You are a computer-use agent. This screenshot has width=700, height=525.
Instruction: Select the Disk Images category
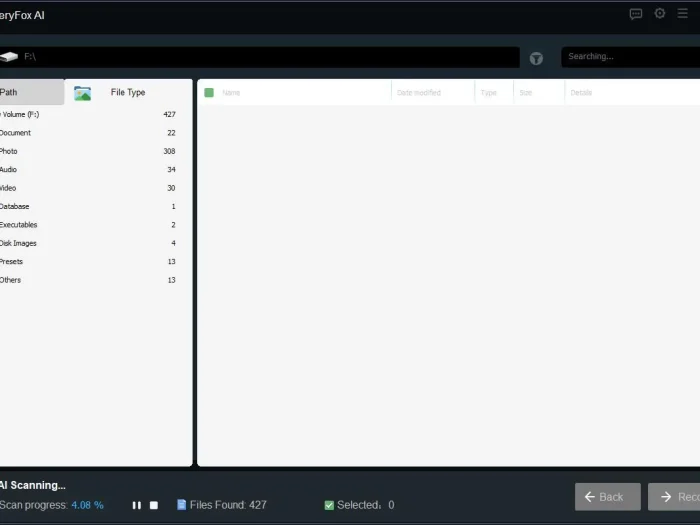18,243
